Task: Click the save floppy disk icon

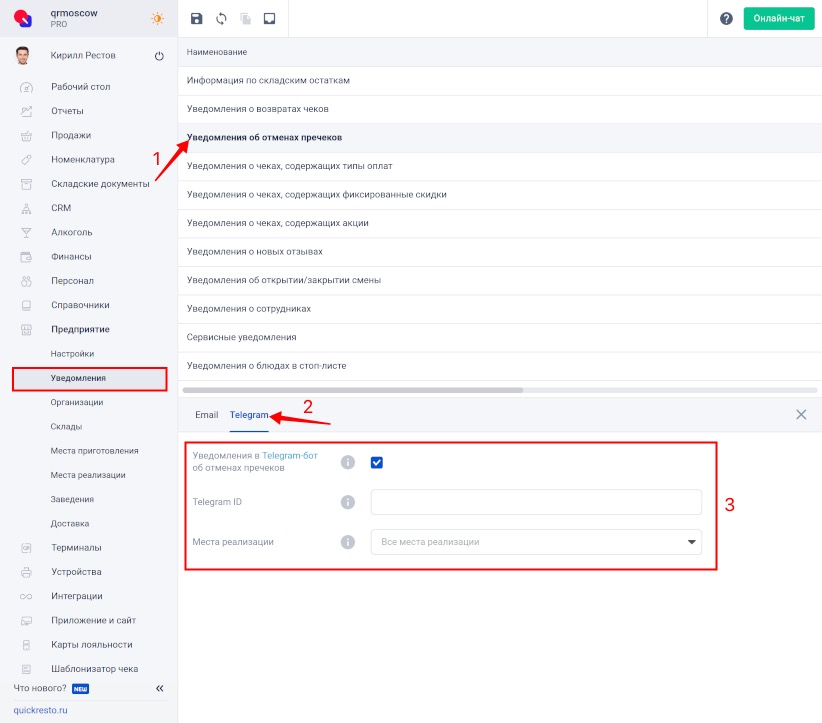Action: coord(196,19)
